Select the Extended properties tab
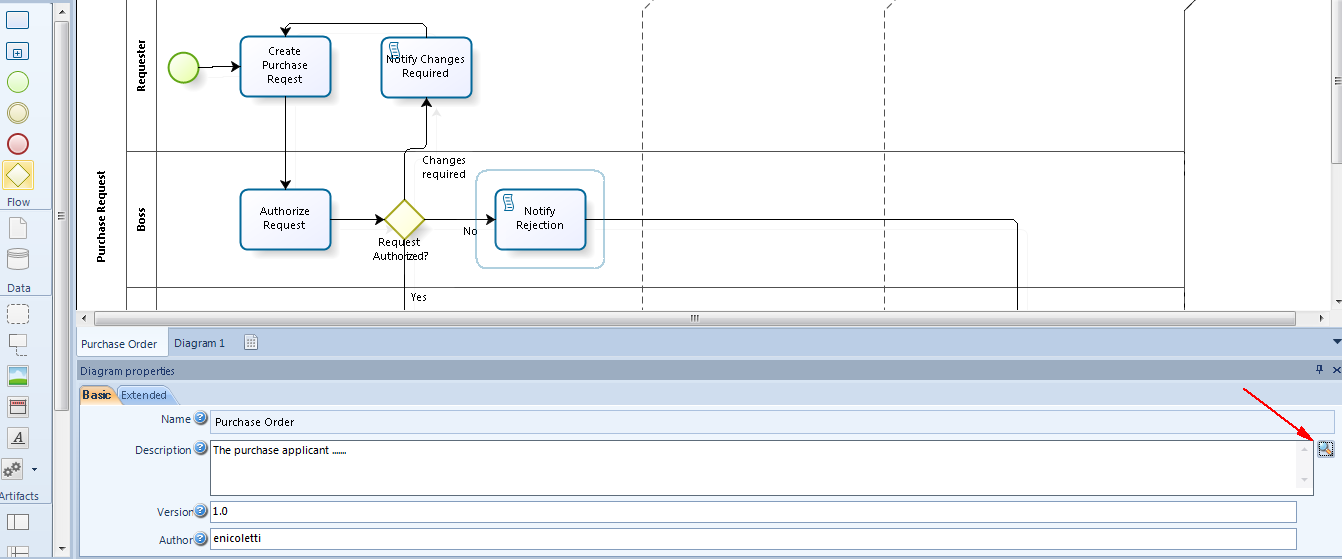 144,395
